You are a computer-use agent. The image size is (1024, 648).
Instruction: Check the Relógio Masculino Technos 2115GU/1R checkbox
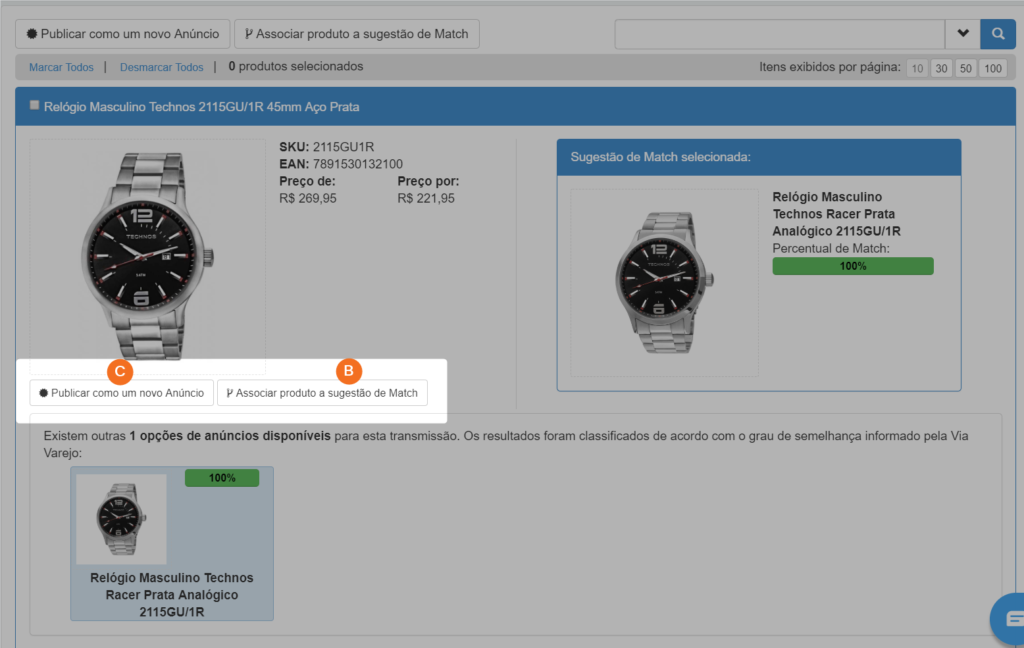pos(35,105)
